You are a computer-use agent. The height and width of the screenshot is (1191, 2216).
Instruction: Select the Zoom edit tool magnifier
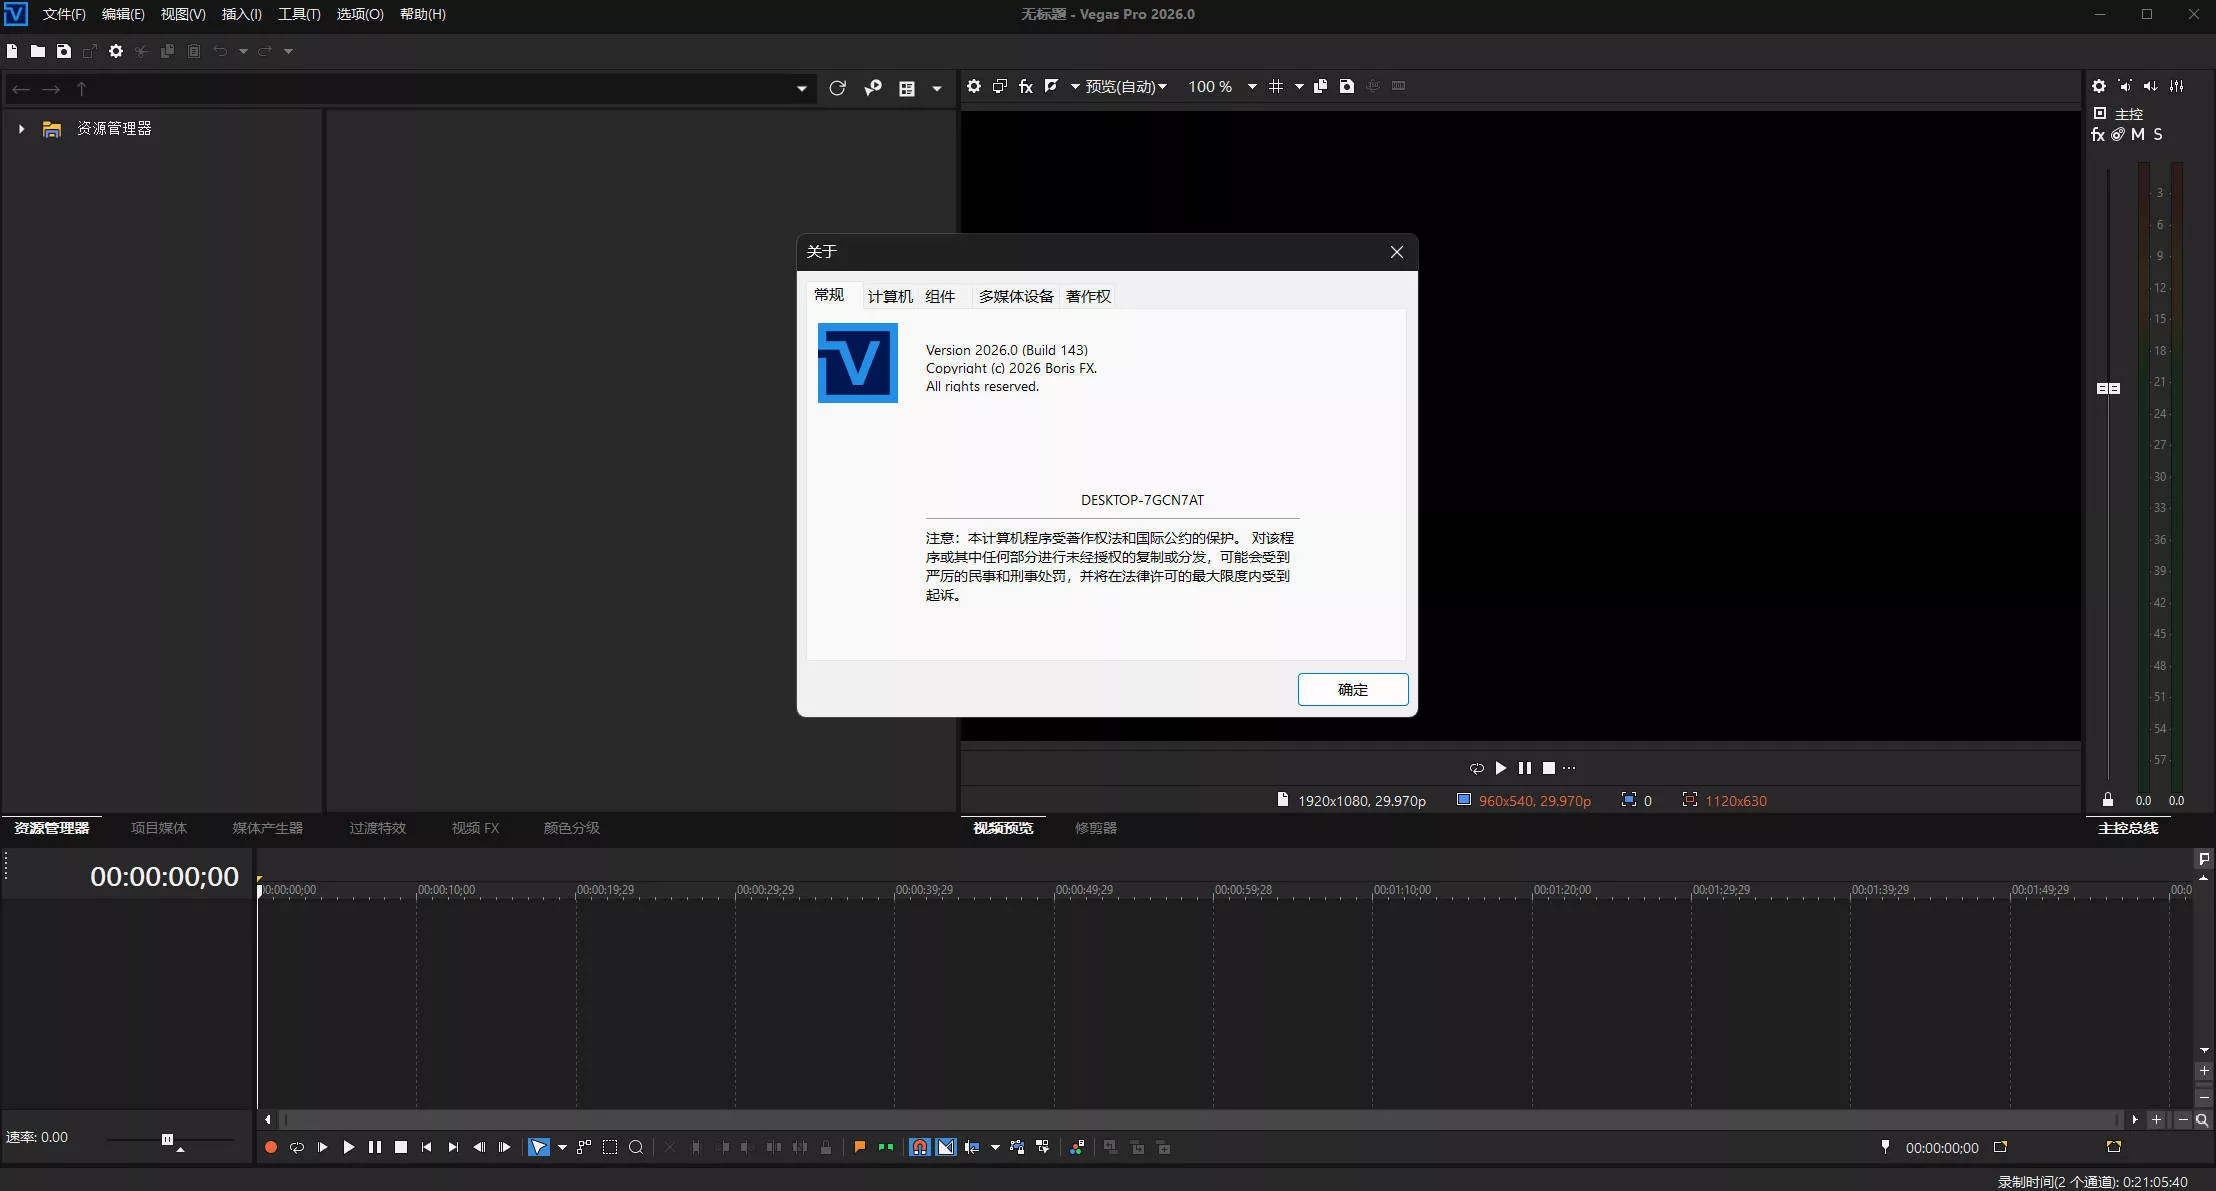point(636,1147)
